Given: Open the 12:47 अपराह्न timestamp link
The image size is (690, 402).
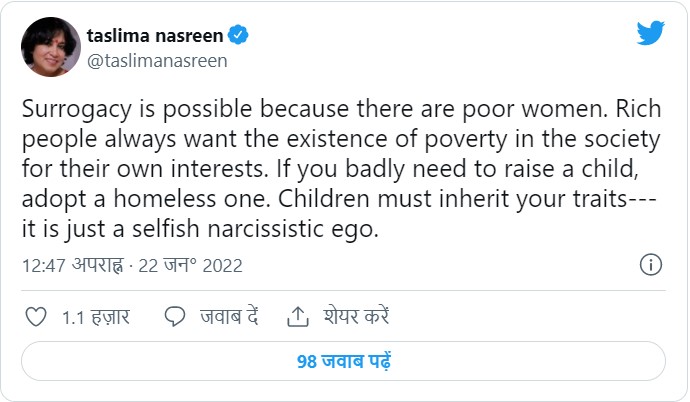Looking at the screenshot, I should tap(73, 265).
